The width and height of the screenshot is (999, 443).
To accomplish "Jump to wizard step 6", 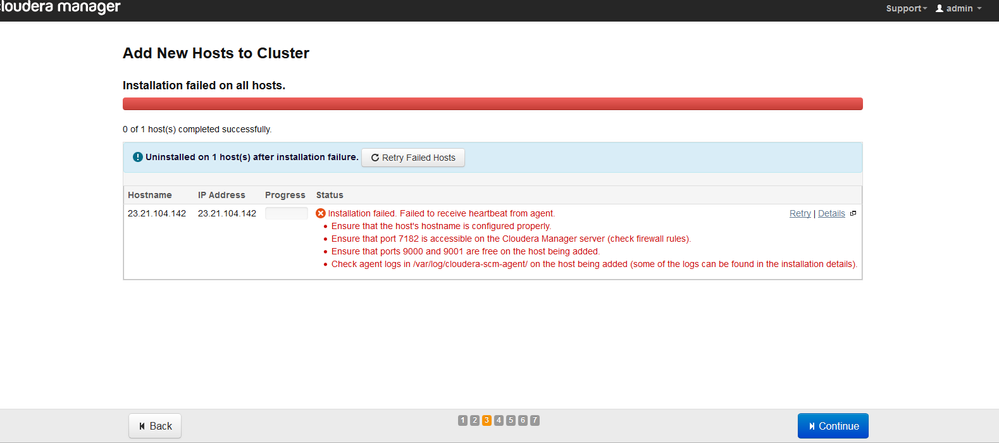I will coord(522,420).
